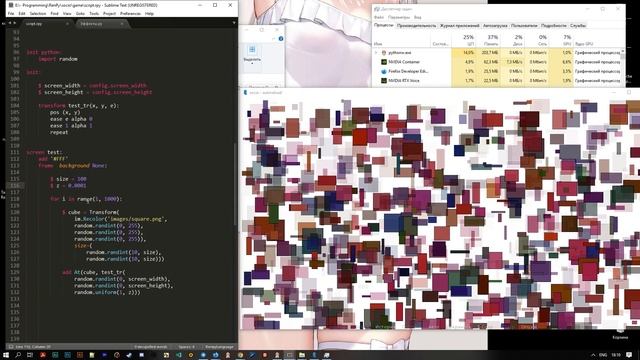Open the Файл menu in Task Manager
The image size is (640, 360).
point(378,18)
